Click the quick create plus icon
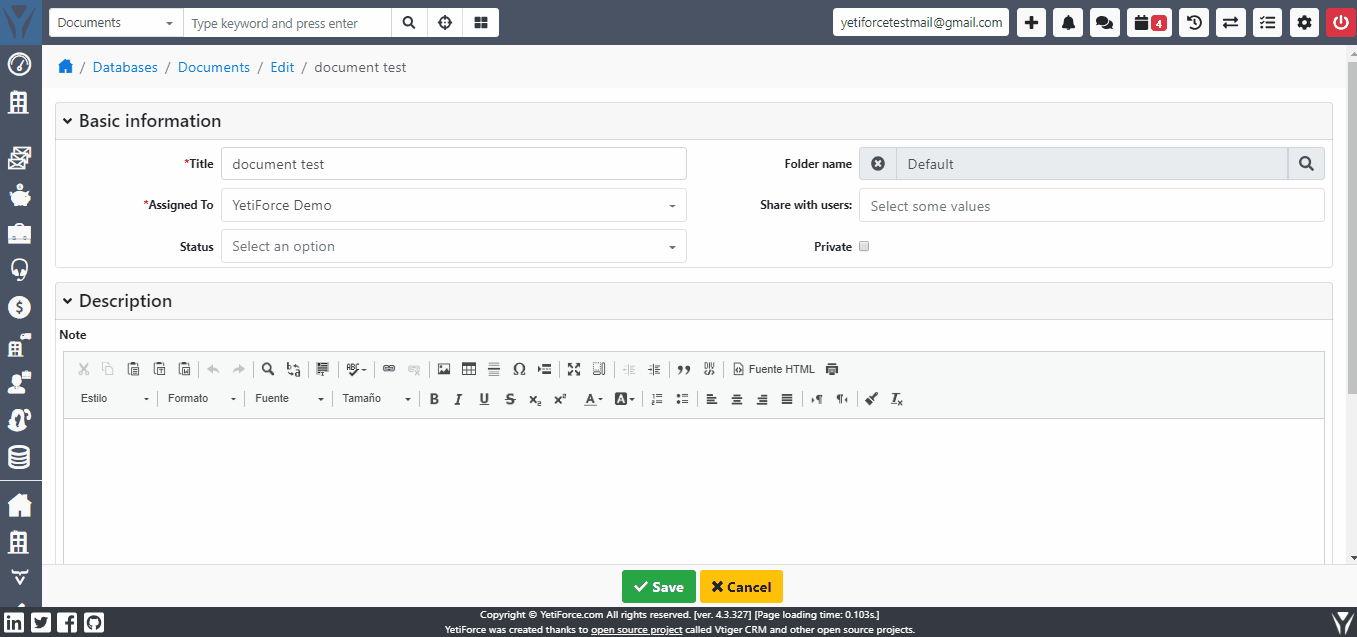1357x637 pixels. pos(1032,23)
